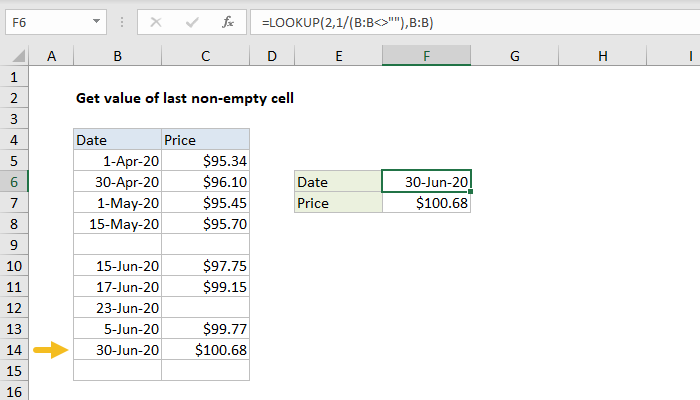Select cell with date 15-Jun-20
This screenshot has width=700, height=400.
[117, 266]
